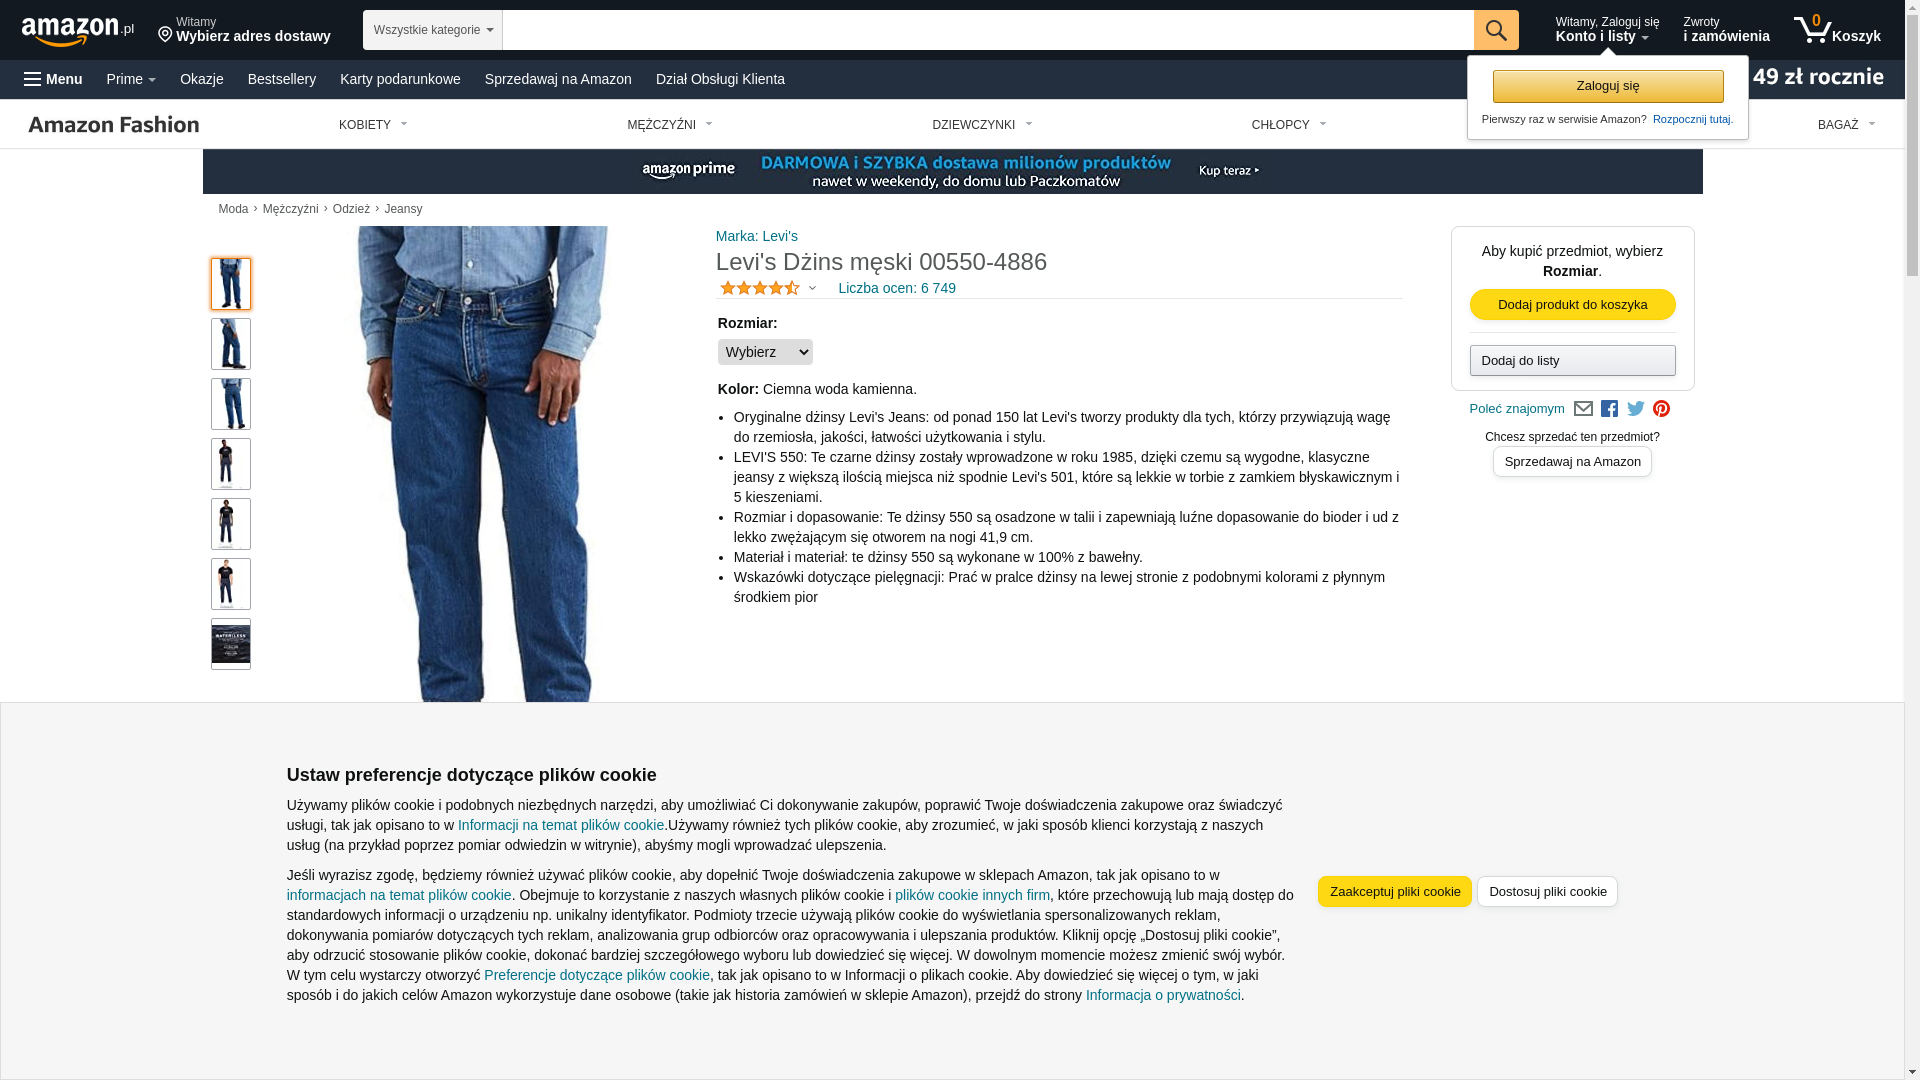Click the orange search magnifier button
Image resolution: width=1920 pixels, height=1080 pixels.
tap(1495, 30)
